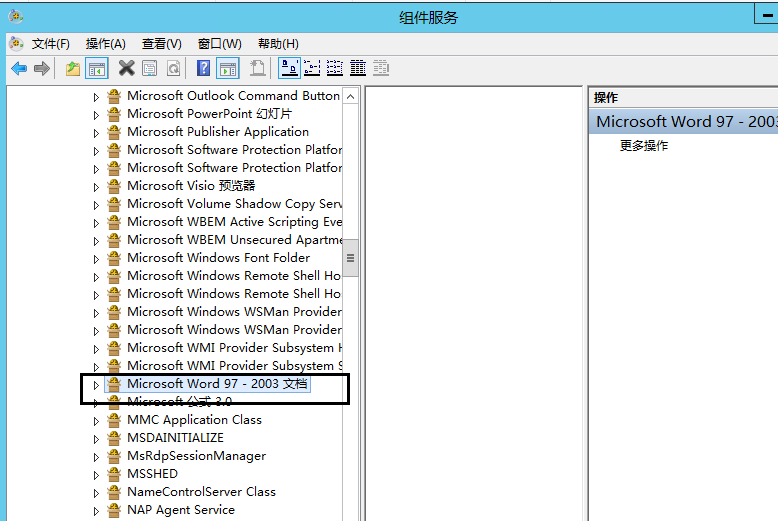Select Microsoft Visio 预览器 tree item
This screenshot has width=778, height=521.
point(191,186)
